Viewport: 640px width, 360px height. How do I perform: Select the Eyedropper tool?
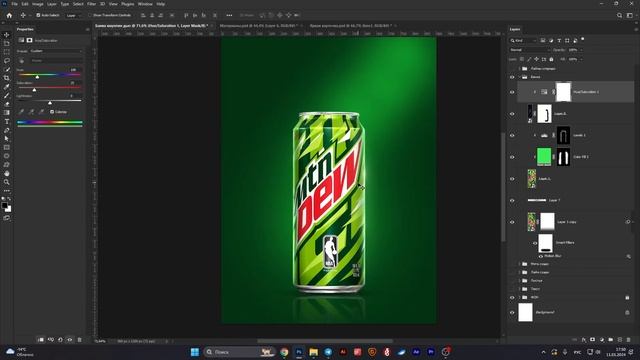point(7,87)
